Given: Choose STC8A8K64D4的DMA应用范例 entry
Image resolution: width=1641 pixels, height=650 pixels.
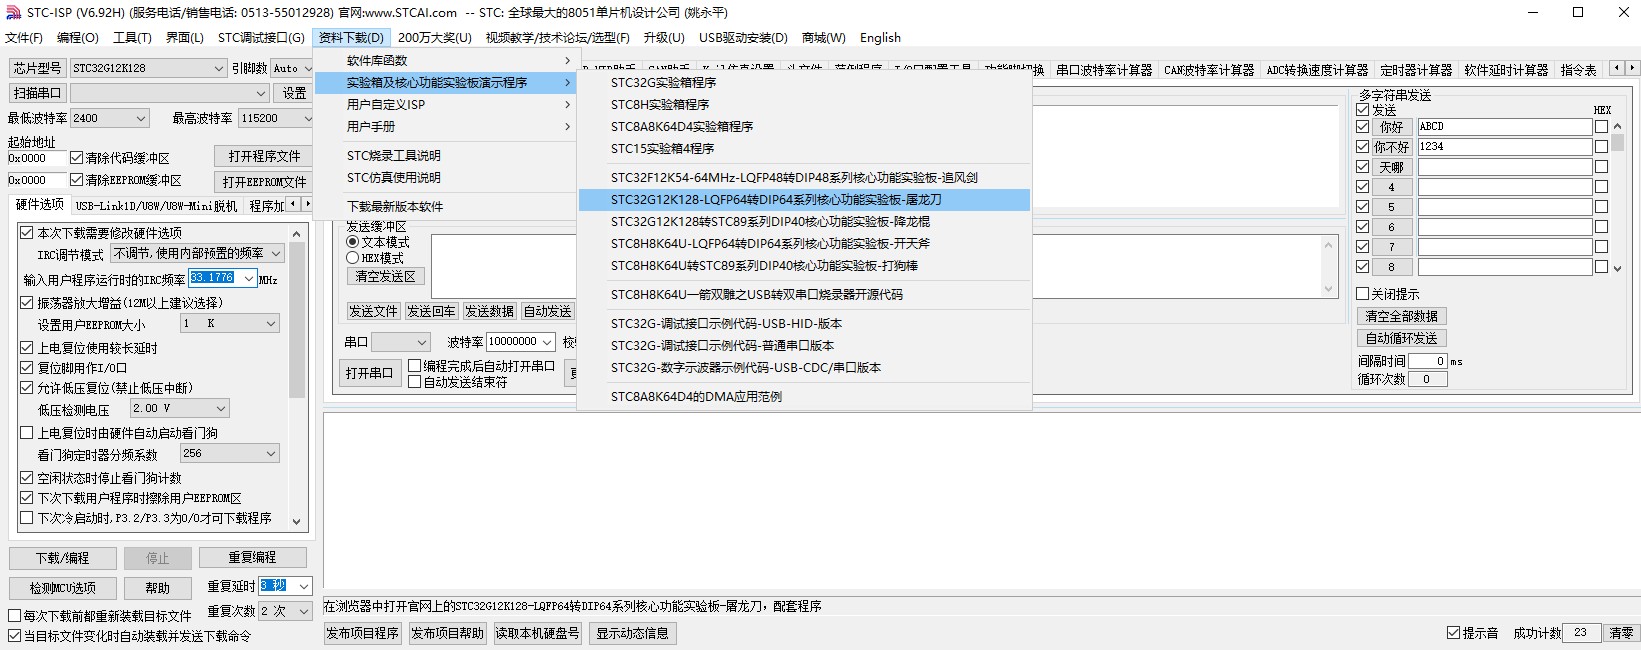Looking at the screenshot, I should [x=804, y=397].
